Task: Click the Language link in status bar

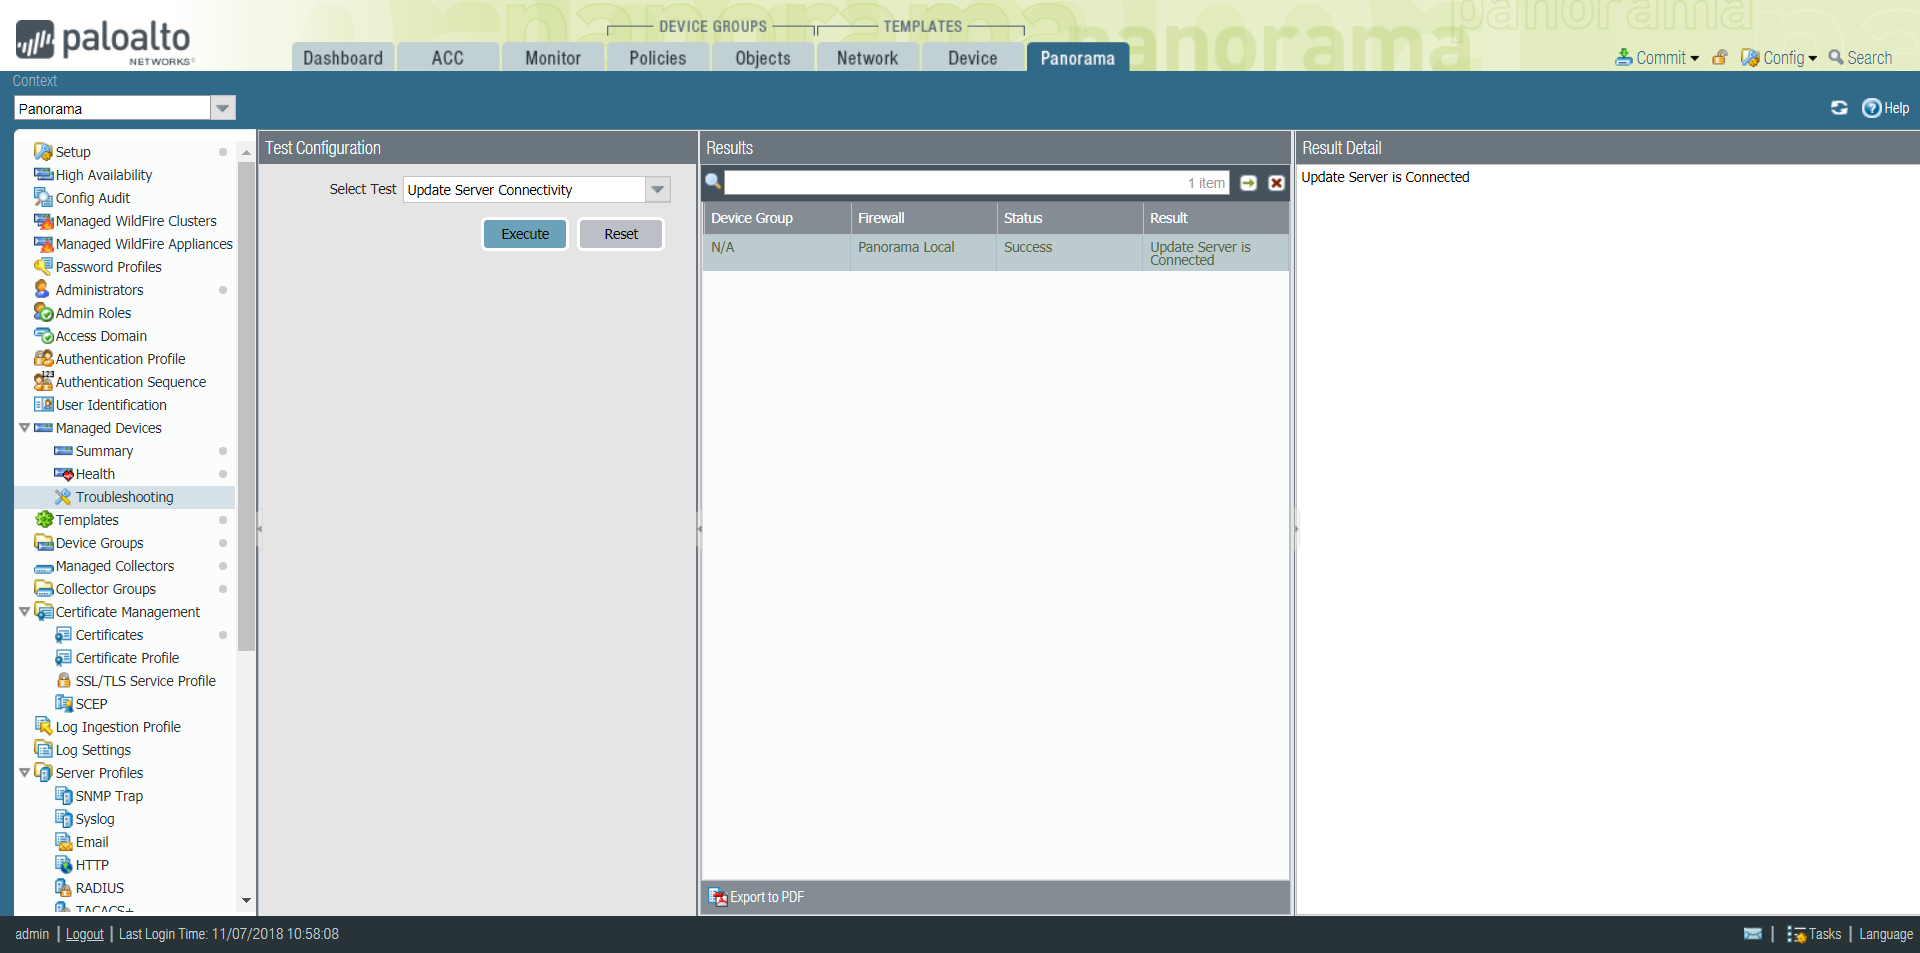Action: pyautogui.click(x=1886, y=934)
